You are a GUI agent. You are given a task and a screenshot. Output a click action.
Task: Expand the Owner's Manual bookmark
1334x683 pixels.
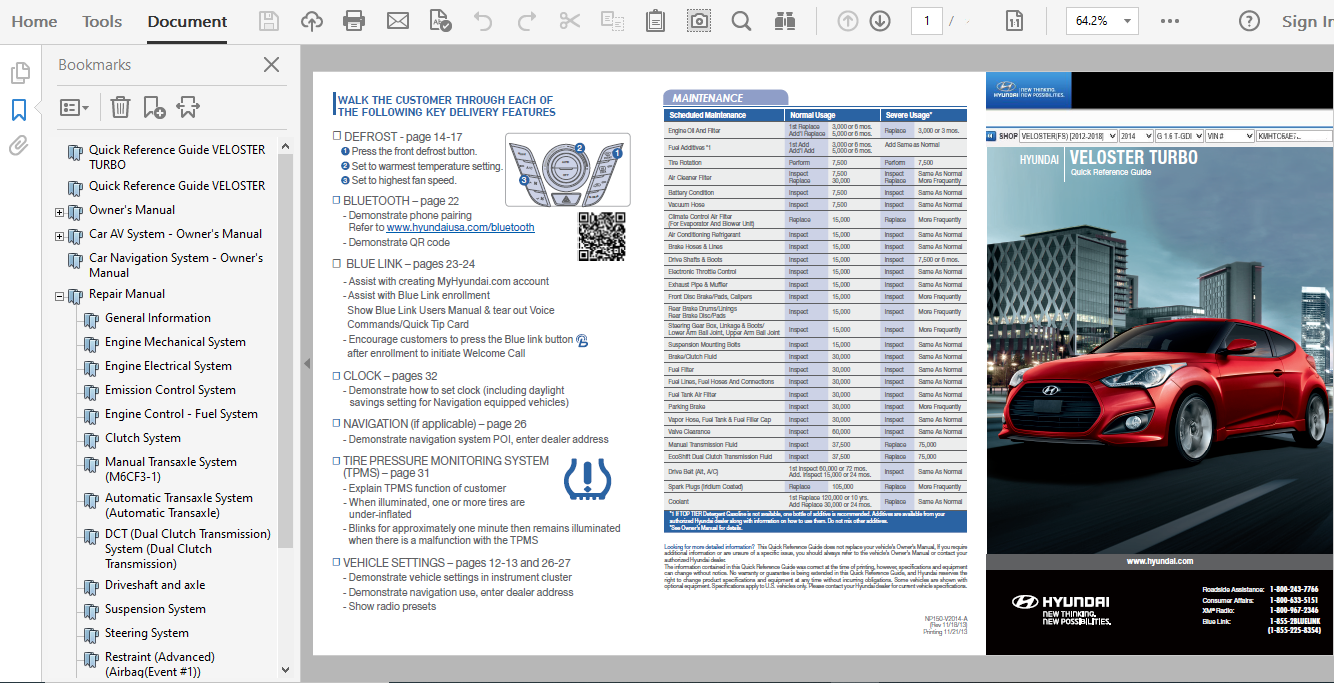pos(59,211)
